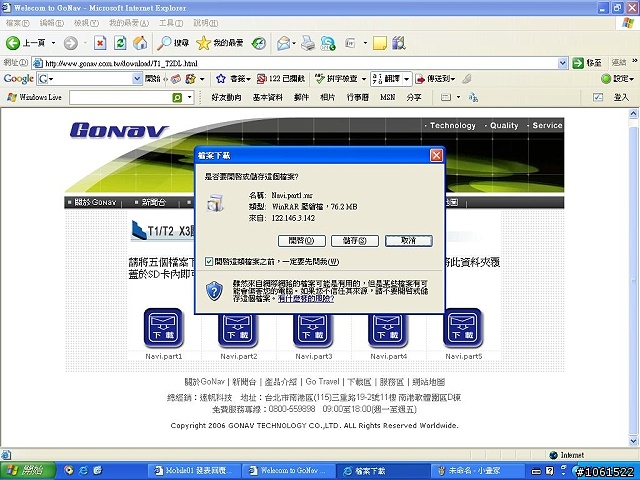Open the File menu in IE
Image resolution: width=640 pixels, height=480 pixels.
pos(17,23)
